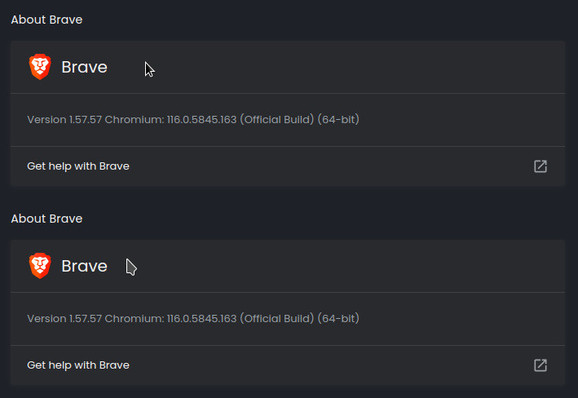This screenshot has height=398, width=578.
Task: Select 'Version 1.57.57' text in second panel
Action: pos(64,318)
